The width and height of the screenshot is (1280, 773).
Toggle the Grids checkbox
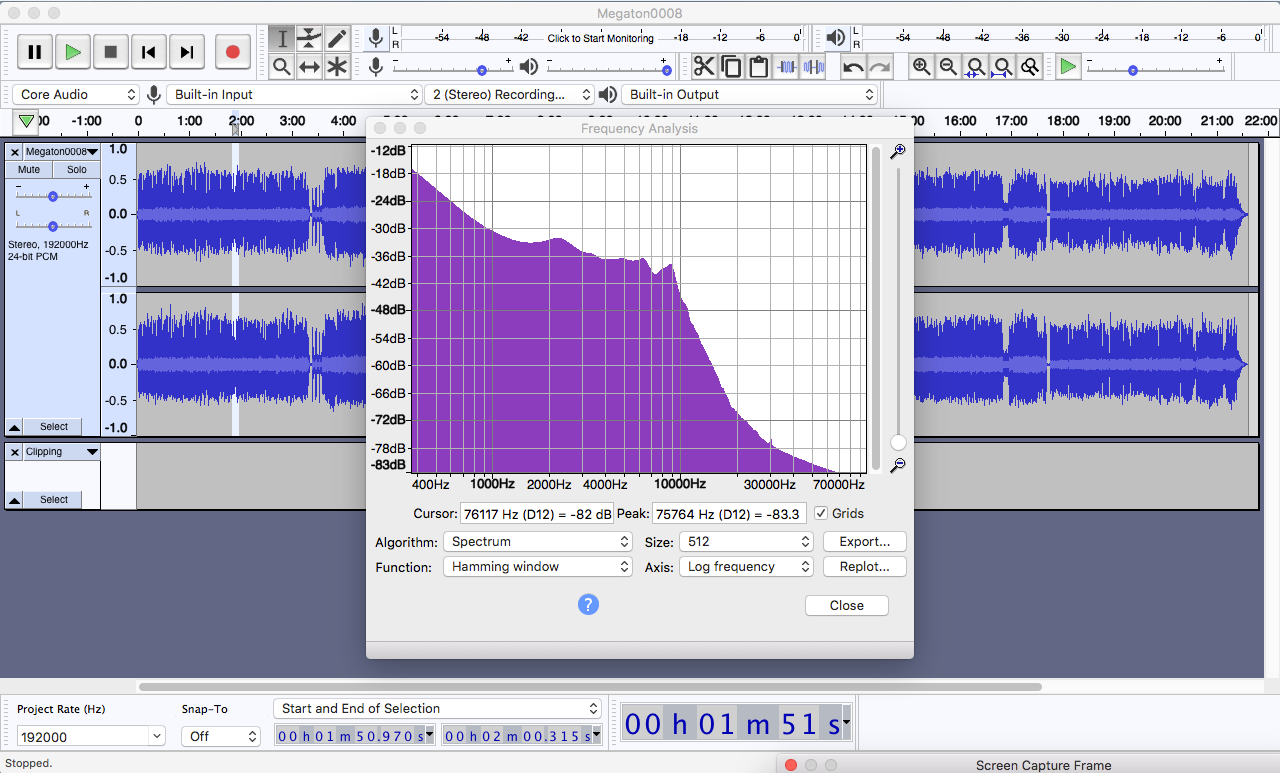(x=821, y=513)
